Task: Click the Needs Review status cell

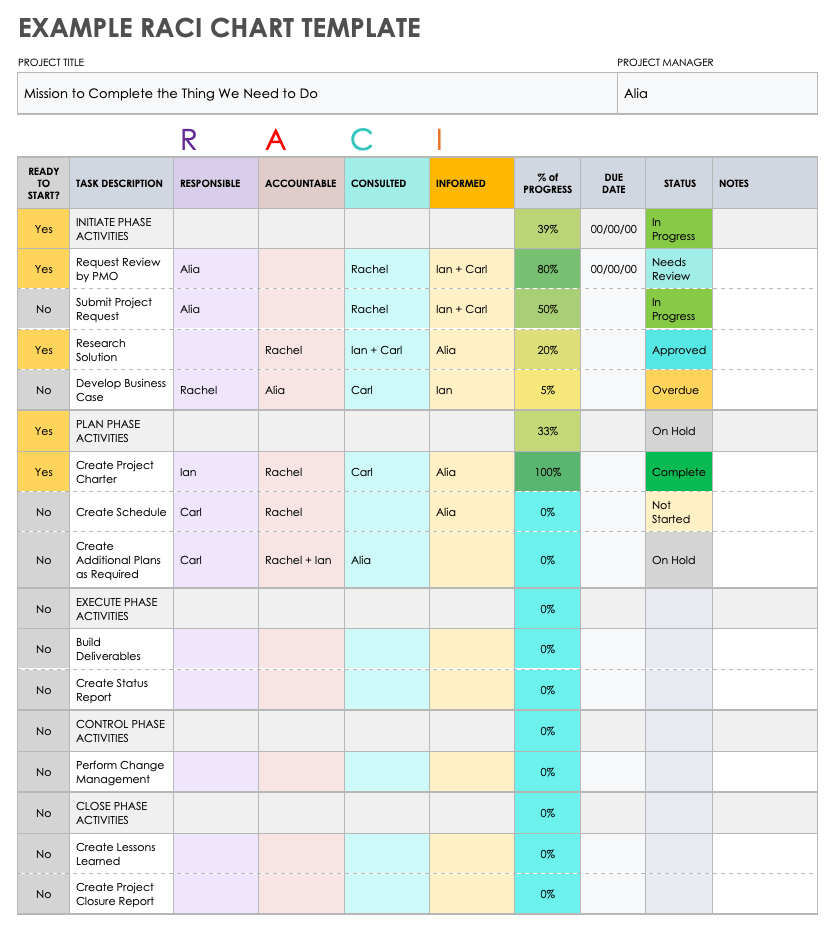Action: 679,269
